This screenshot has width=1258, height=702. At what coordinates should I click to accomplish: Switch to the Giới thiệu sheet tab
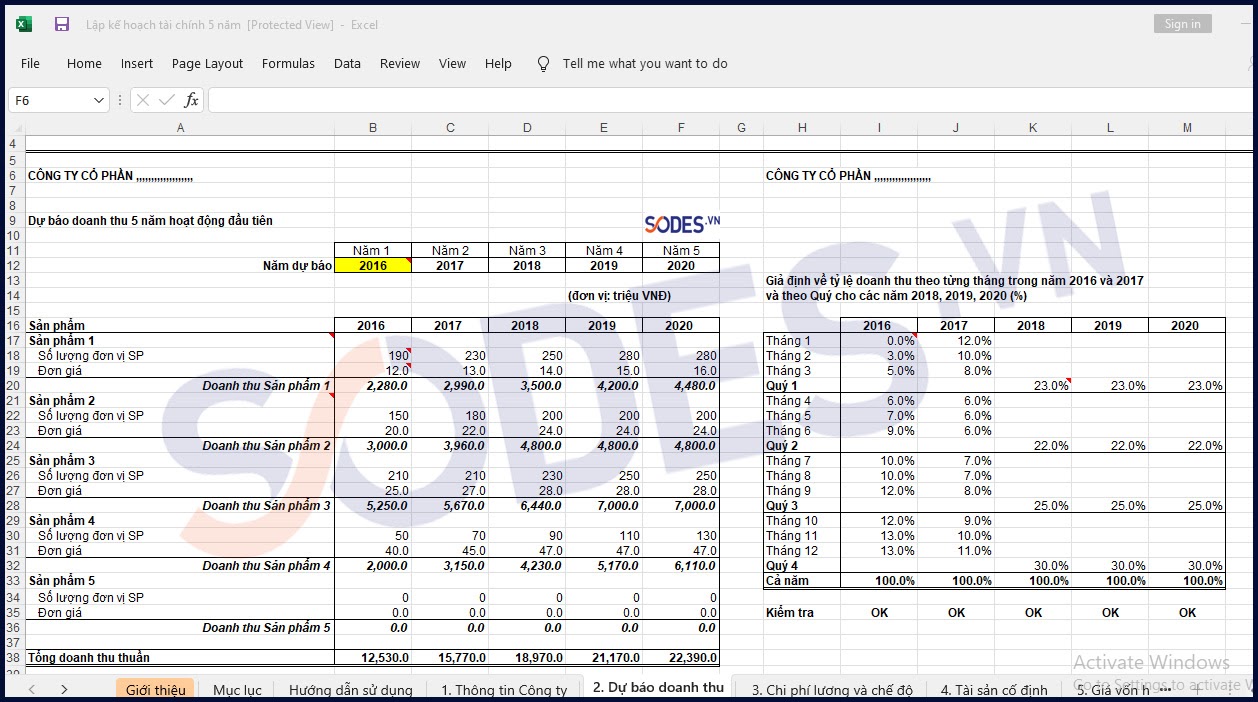(155, 689)
